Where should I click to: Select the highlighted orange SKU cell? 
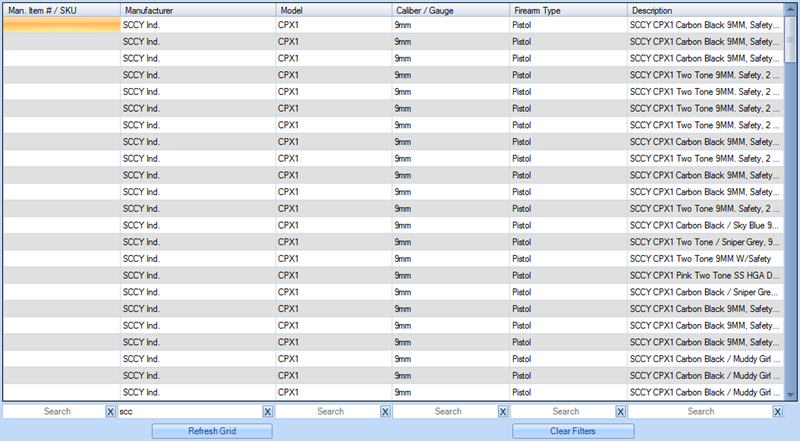62,25
